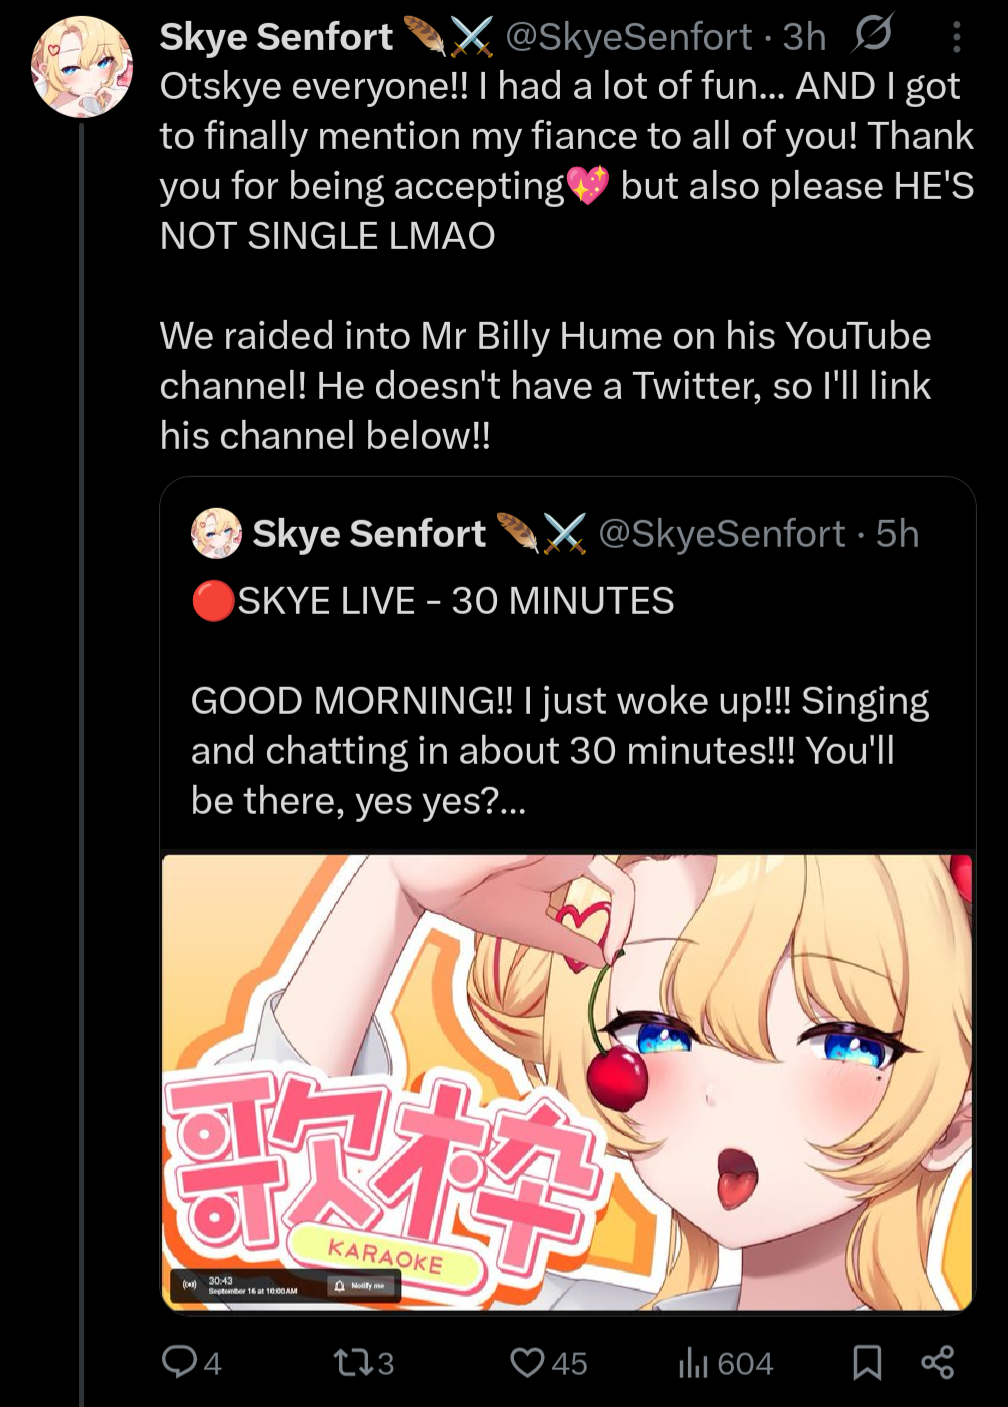The width and height of the screenshot is (1008, 1407).
Task: Tap the share icon below the tweet
Action: [x=937, y=1362]
